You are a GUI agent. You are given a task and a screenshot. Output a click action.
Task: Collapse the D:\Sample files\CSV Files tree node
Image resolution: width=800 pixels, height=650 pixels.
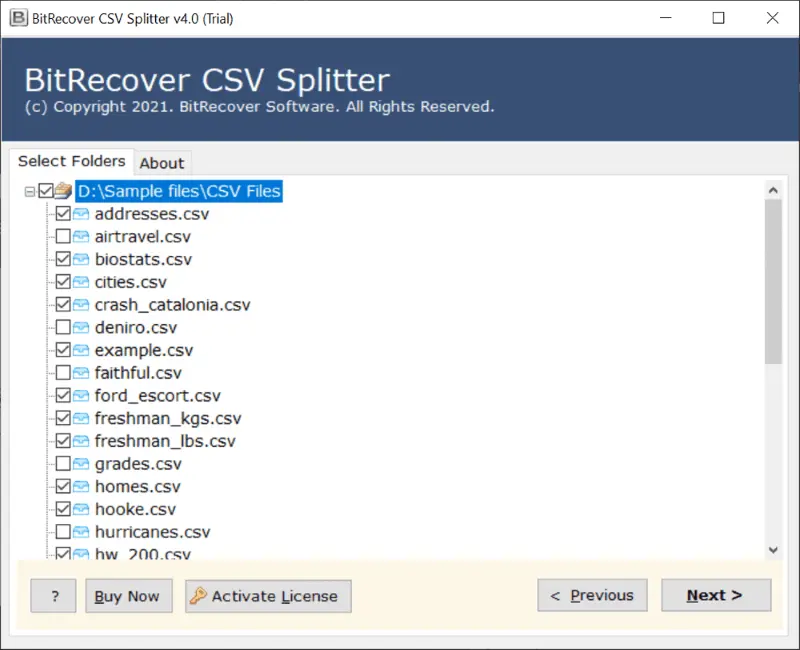pos(29,191)
